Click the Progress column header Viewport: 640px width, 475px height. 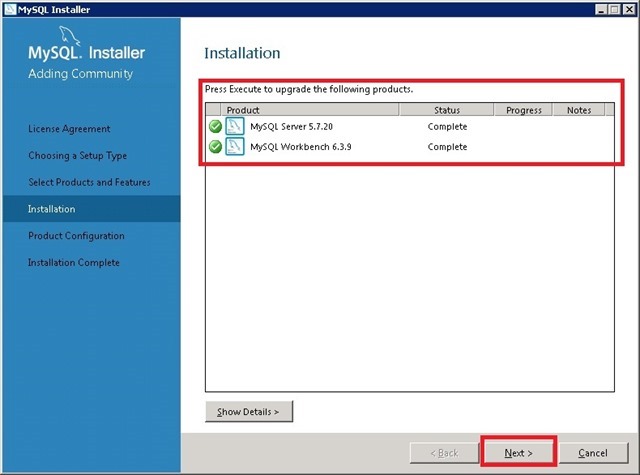pos(524,110)
